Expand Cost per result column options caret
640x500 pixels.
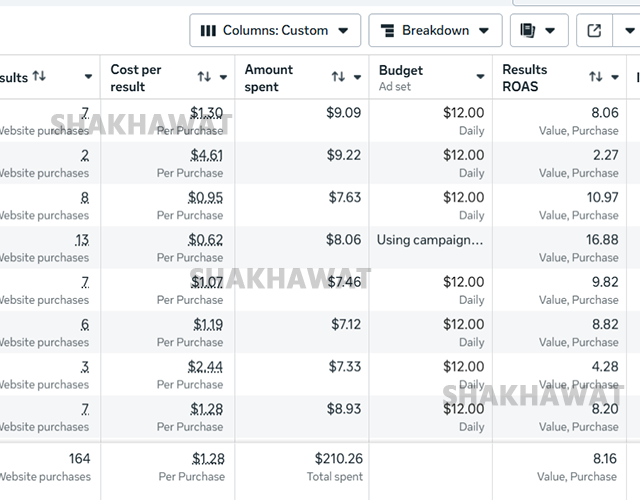pos(223,77)
